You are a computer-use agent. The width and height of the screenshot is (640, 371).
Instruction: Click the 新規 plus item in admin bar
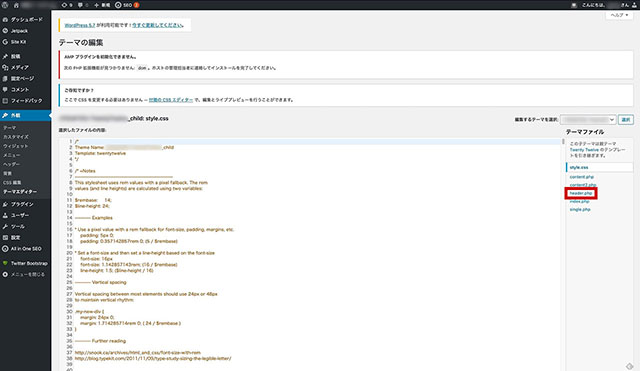click(x=102, y=5)
